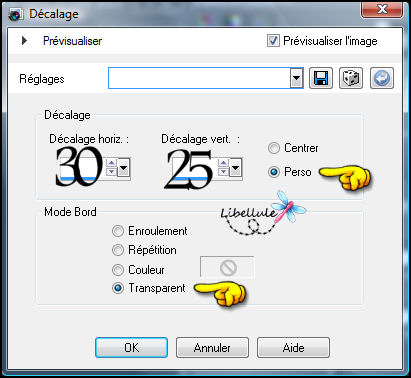
Task: Close the Décalage dialog with X
Action: pyautogui.click(x=382, y=10)
